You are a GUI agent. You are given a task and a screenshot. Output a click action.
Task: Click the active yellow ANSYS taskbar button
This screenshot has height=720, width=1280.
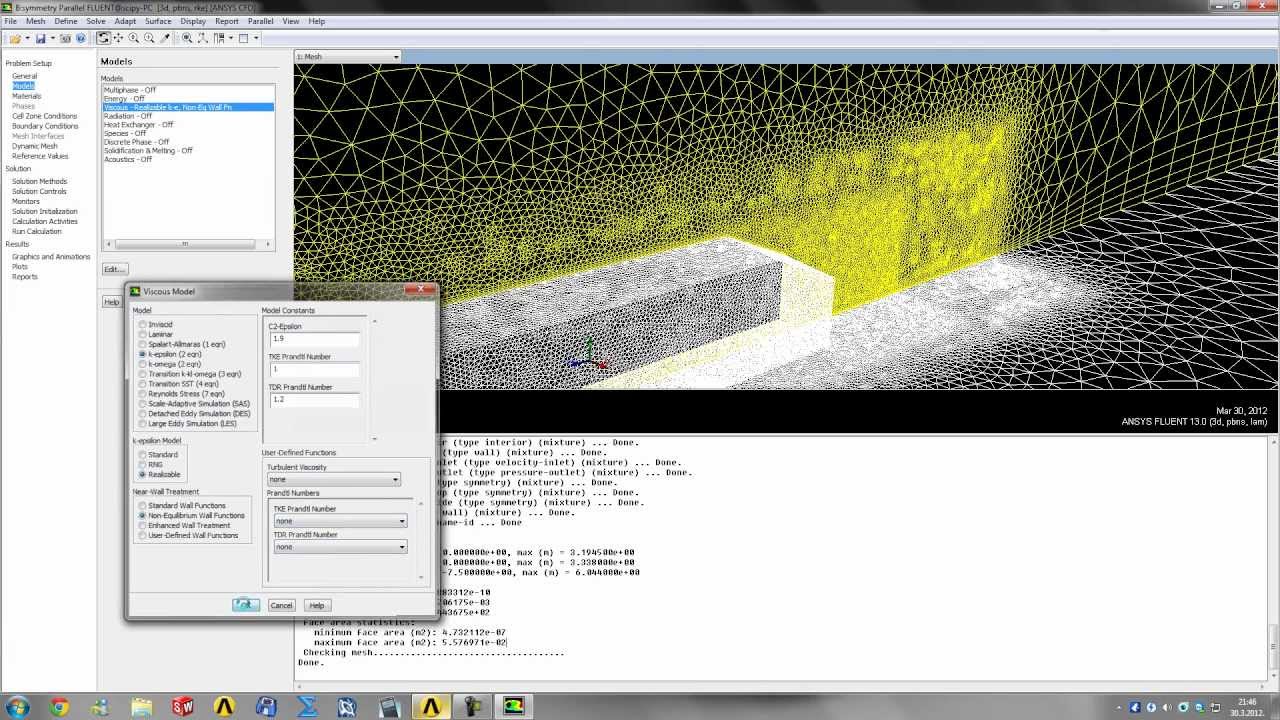coord(431,707)
